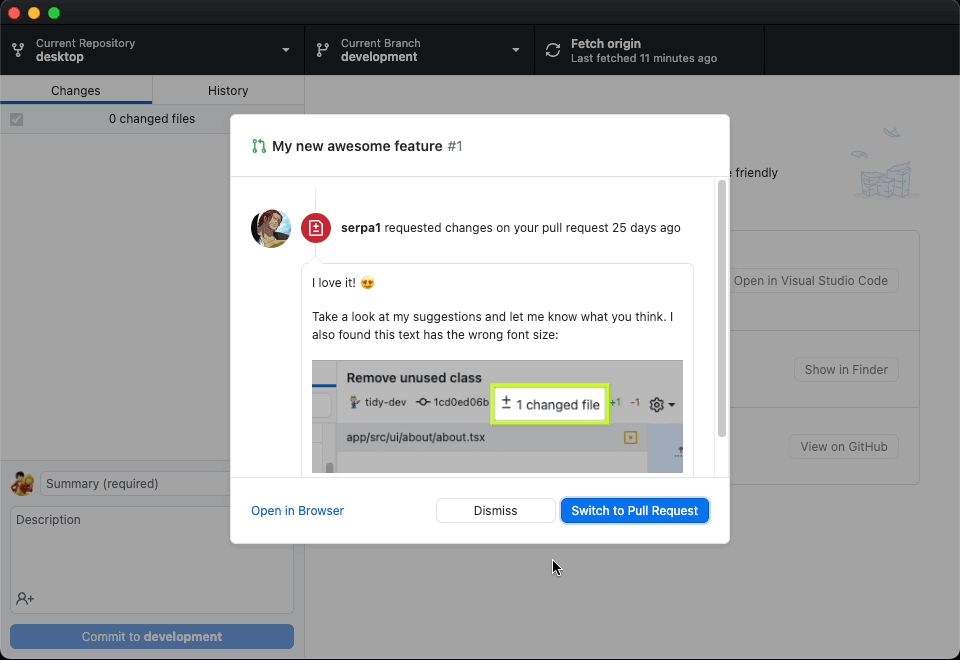Screen dimensions: 960x660
Task: Follow the Open in Browser link
Action: coord(298,511)
